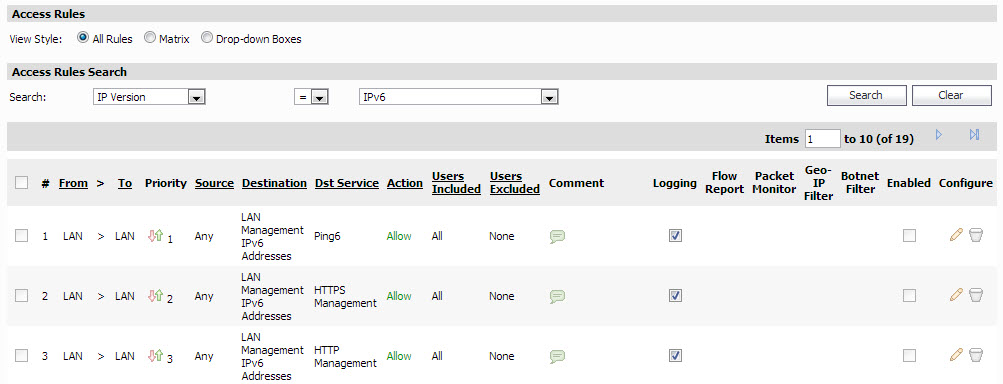Sort by the Dst Service column
Screen dimensions: 1003x384
(347, 183)
